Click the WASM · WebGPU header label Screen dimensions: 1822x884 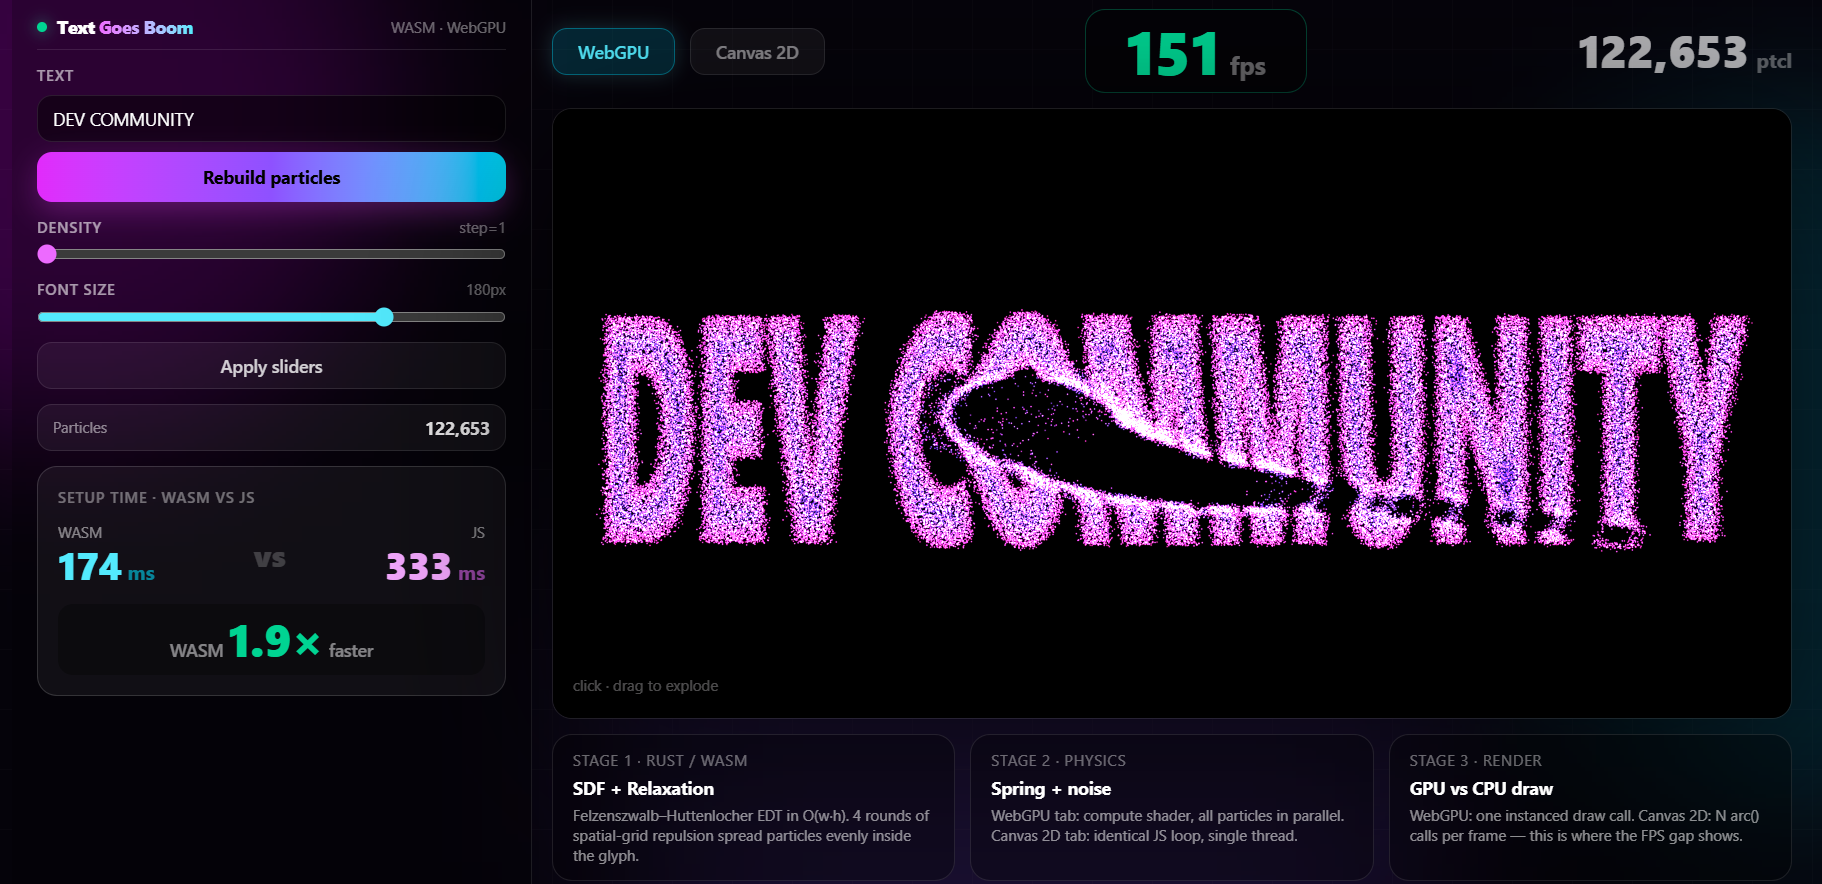(x=448, y=28)
